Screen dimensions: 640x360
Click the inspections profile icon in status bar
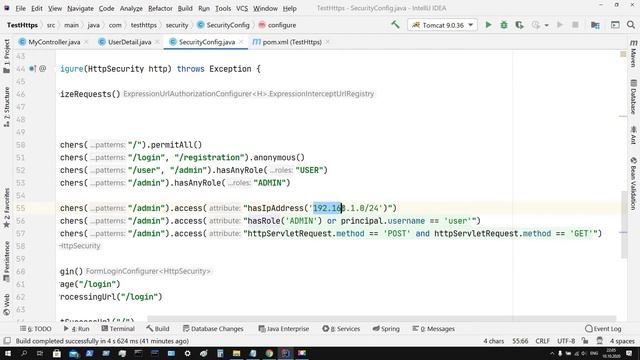point(600,341)
